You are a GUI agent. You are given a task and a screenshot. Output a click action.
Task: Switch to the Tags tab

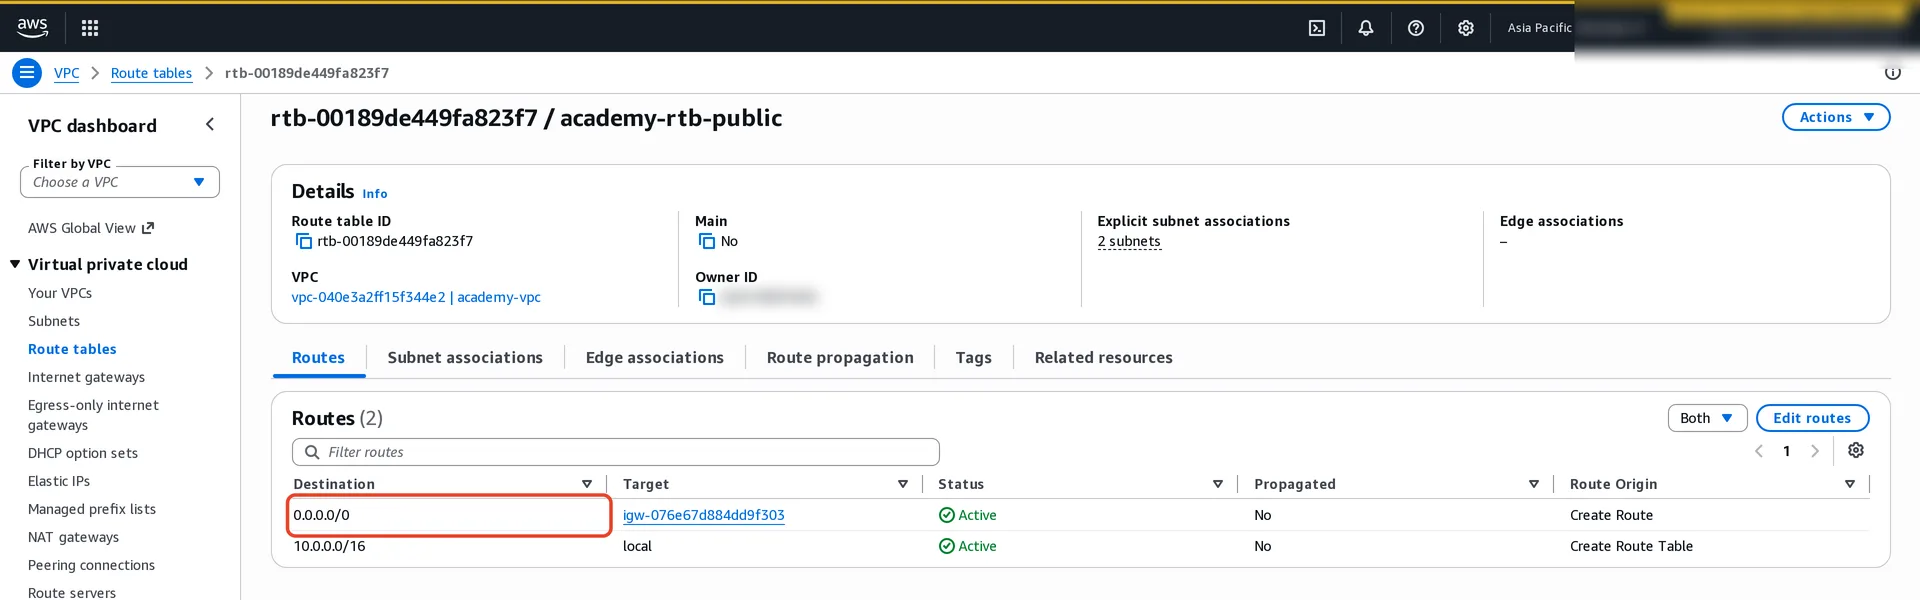973,357
